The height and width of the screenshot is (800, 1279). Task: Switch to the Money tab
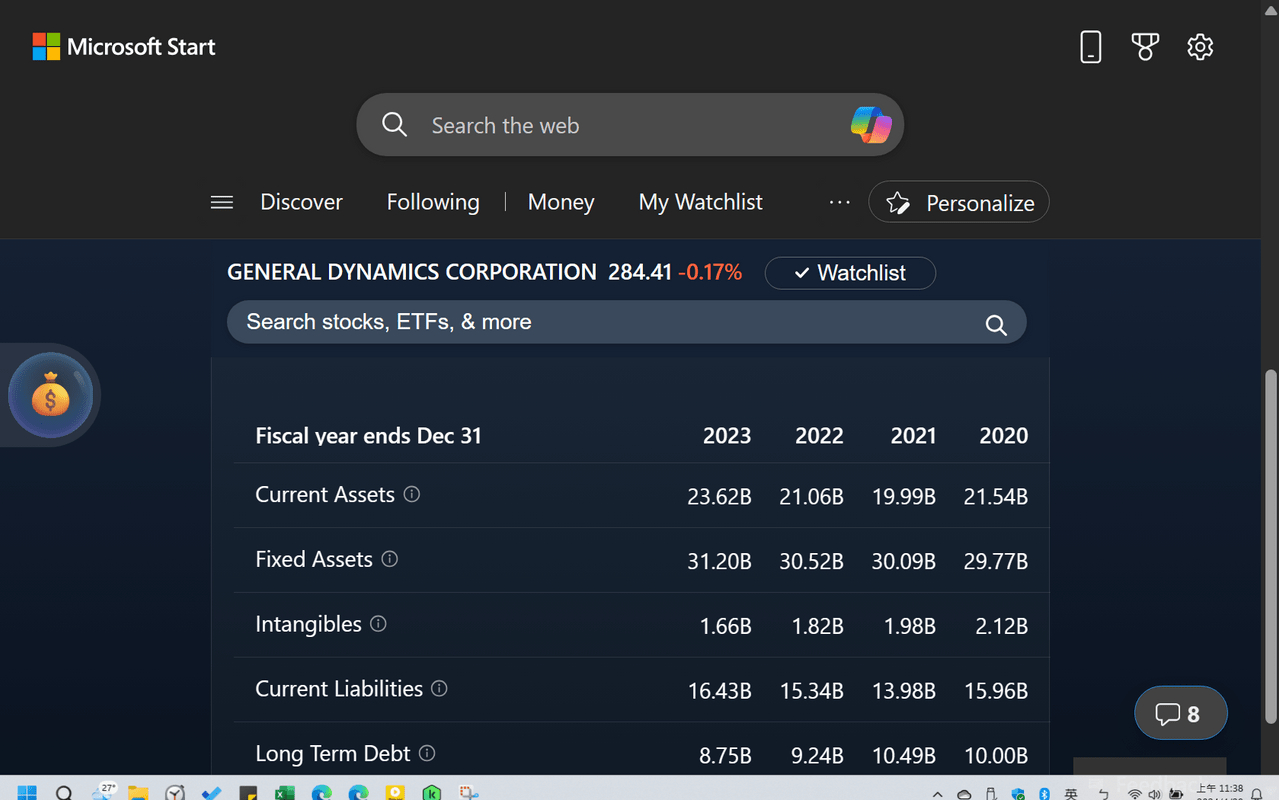coord(560,203)
